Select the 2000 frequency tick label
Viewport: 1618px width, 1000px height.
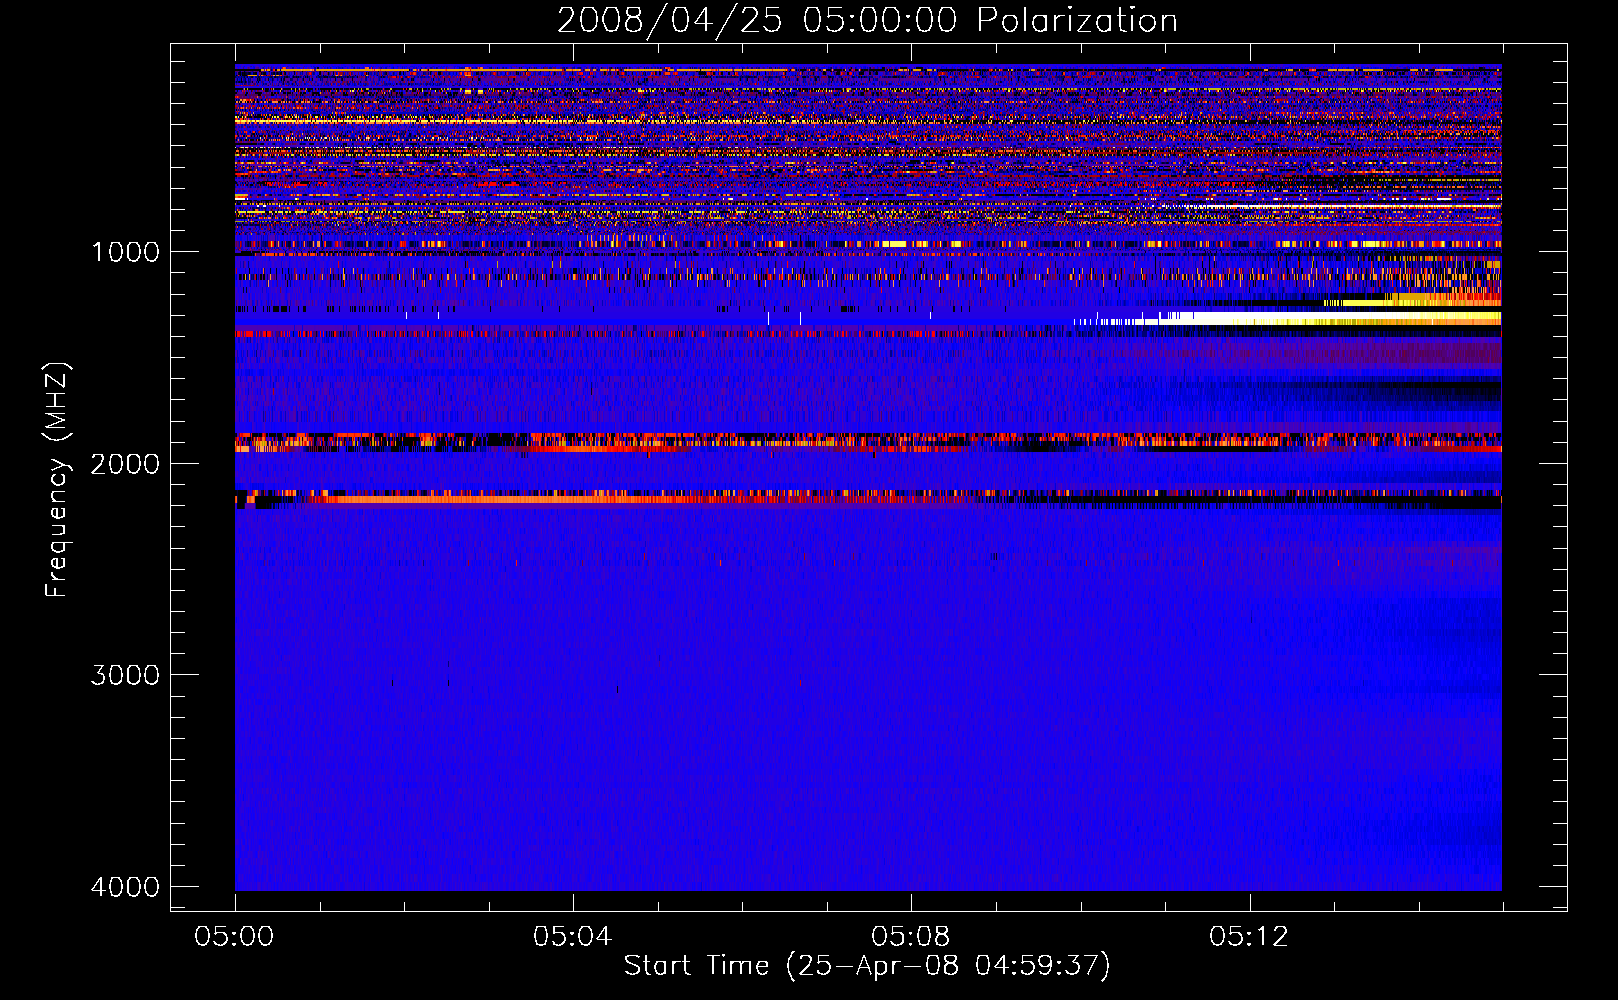pyautogui.click(x=125, y=464)
